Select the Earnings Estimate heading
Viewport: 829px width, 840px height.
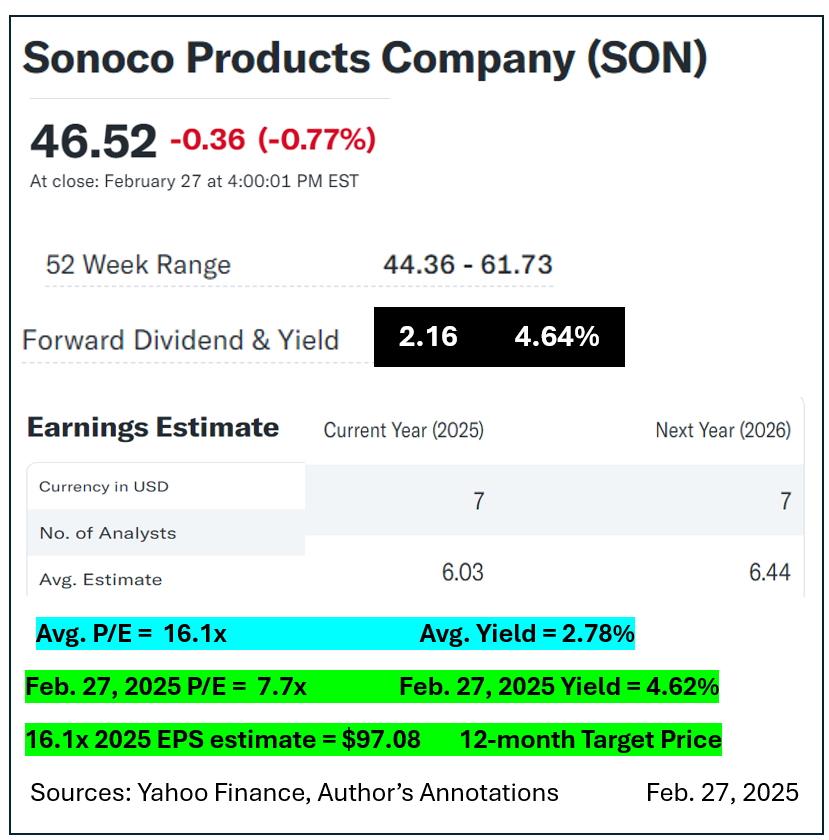coord(153,428)
